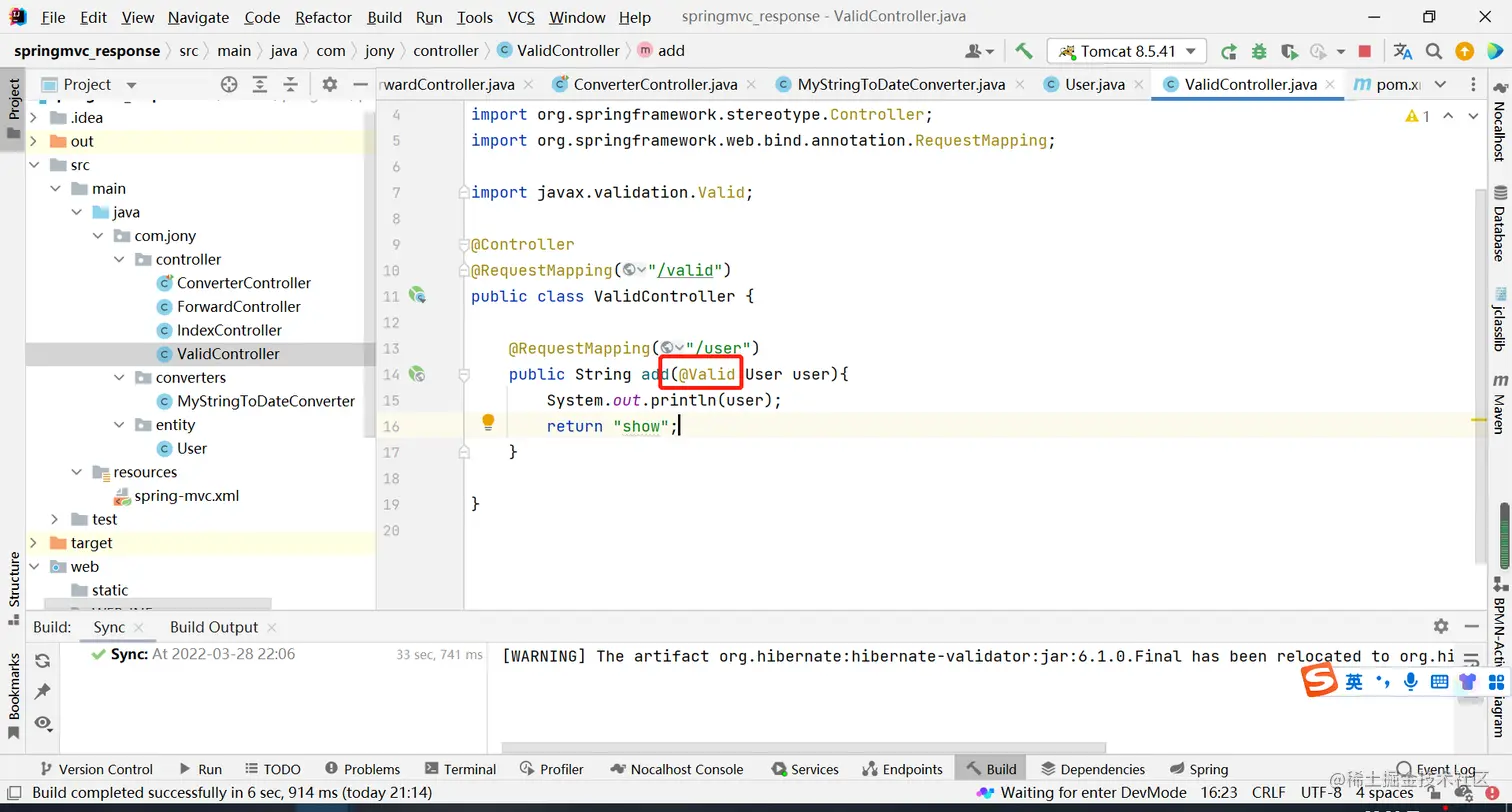Viewport: 1512px width, 812px height.
Task: Show the hidden editor tabs list chevron
Action: tap(1440, 85)
